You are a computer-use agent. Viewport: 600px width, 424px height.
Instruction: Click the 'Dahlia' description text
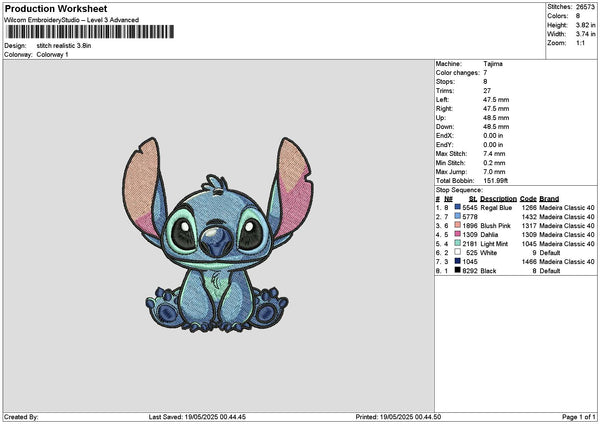(x=489, y=235)
